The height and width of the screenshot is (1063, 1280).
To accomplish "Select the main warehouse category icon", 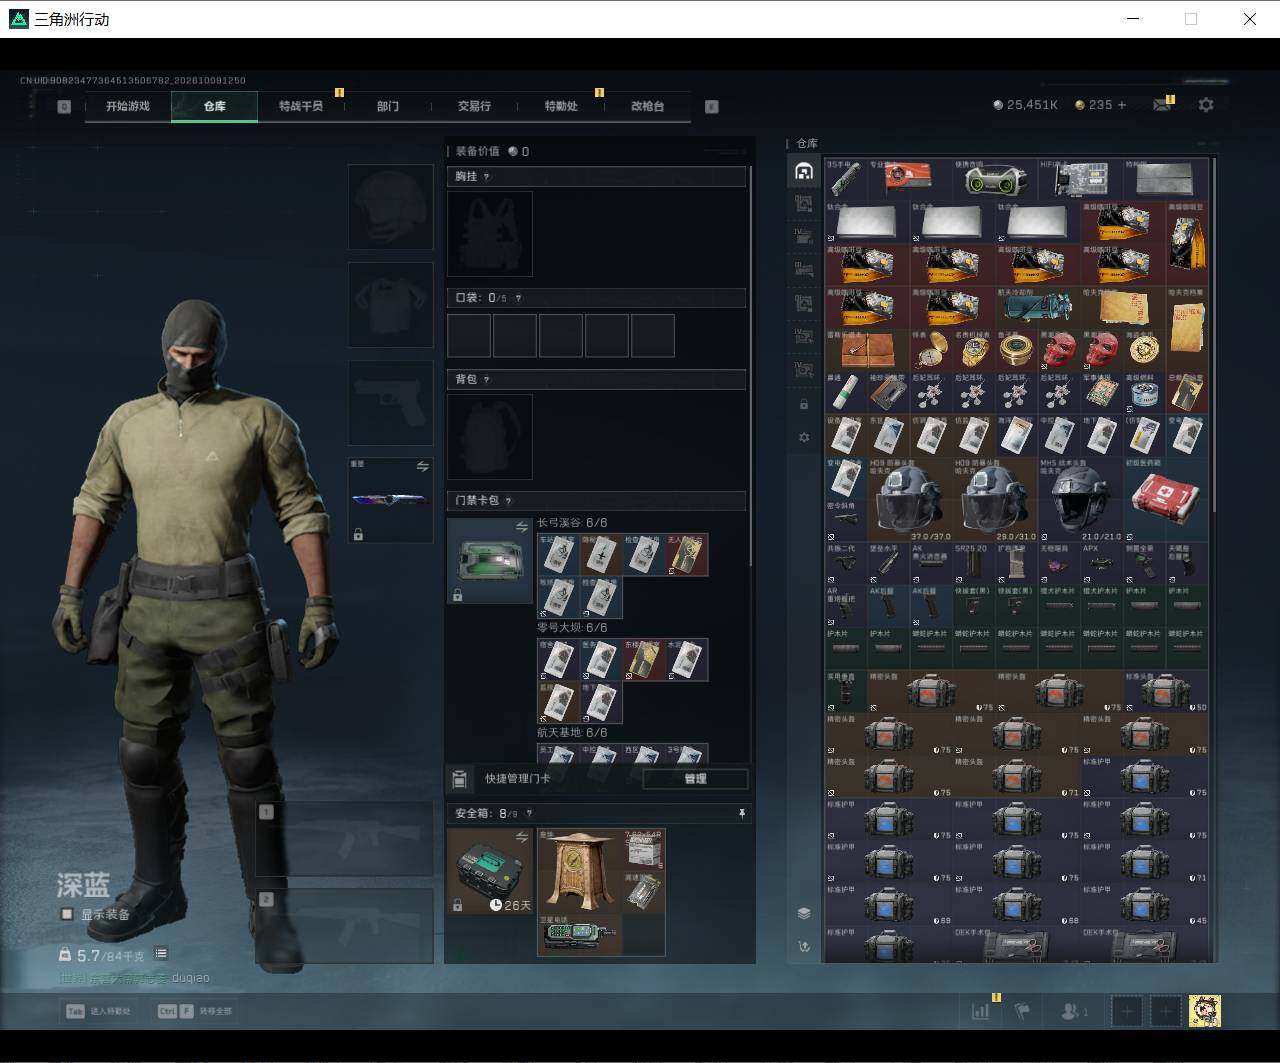I will tap(803, 171).
